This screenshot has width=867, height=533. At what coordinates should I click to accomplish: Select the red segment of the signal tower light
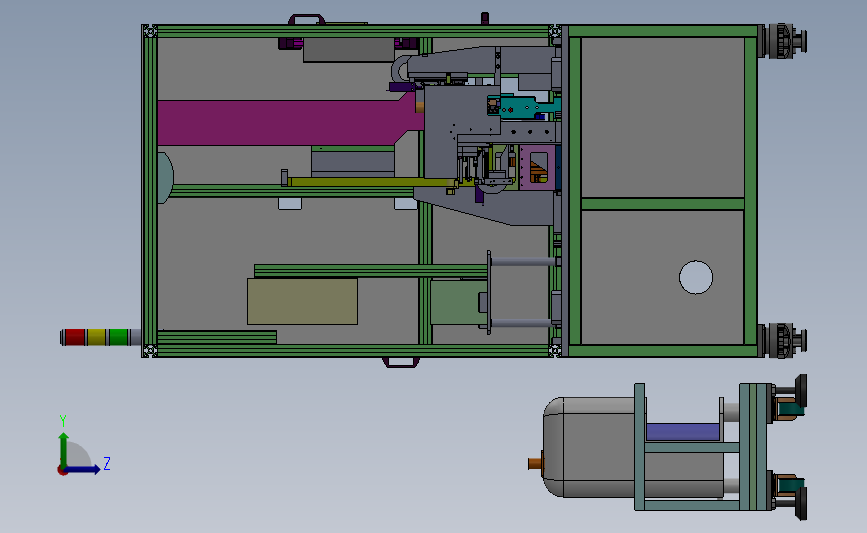pos(75,337)
